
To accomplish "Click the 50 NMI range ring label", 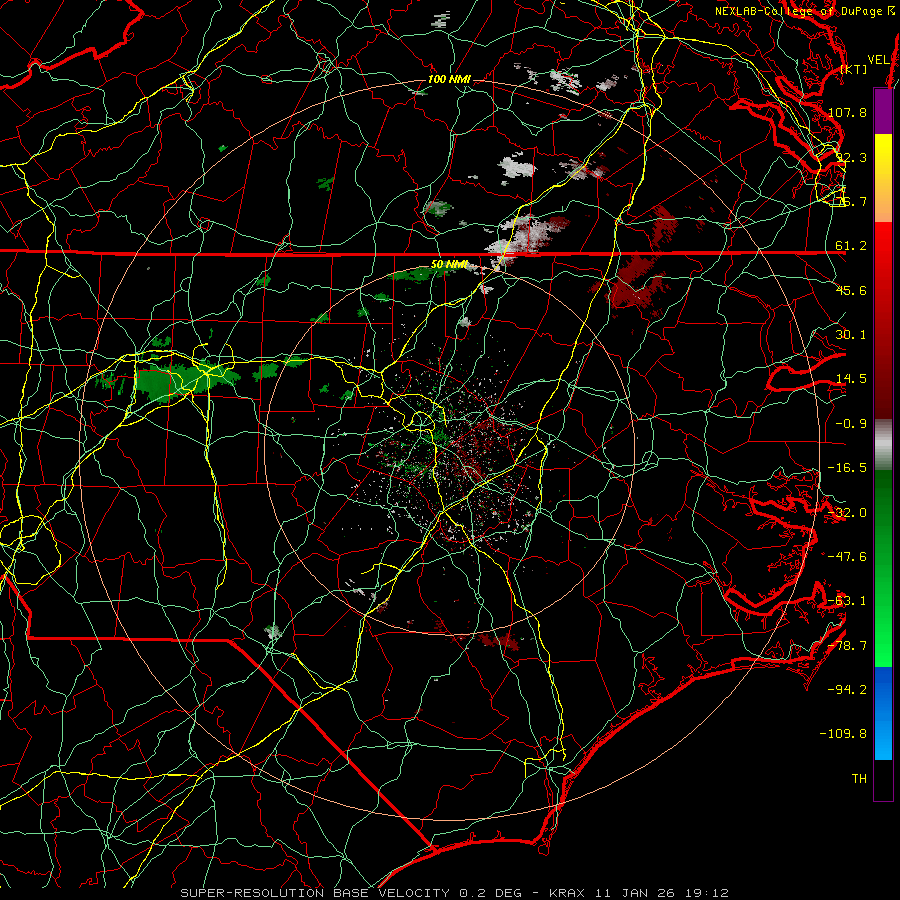I will pyautogui.click(x=449, y=265).
